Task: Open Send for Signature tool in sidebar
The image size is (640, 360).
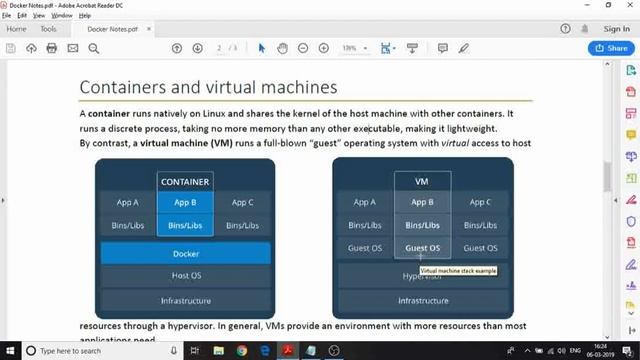Action: point(631,286)
